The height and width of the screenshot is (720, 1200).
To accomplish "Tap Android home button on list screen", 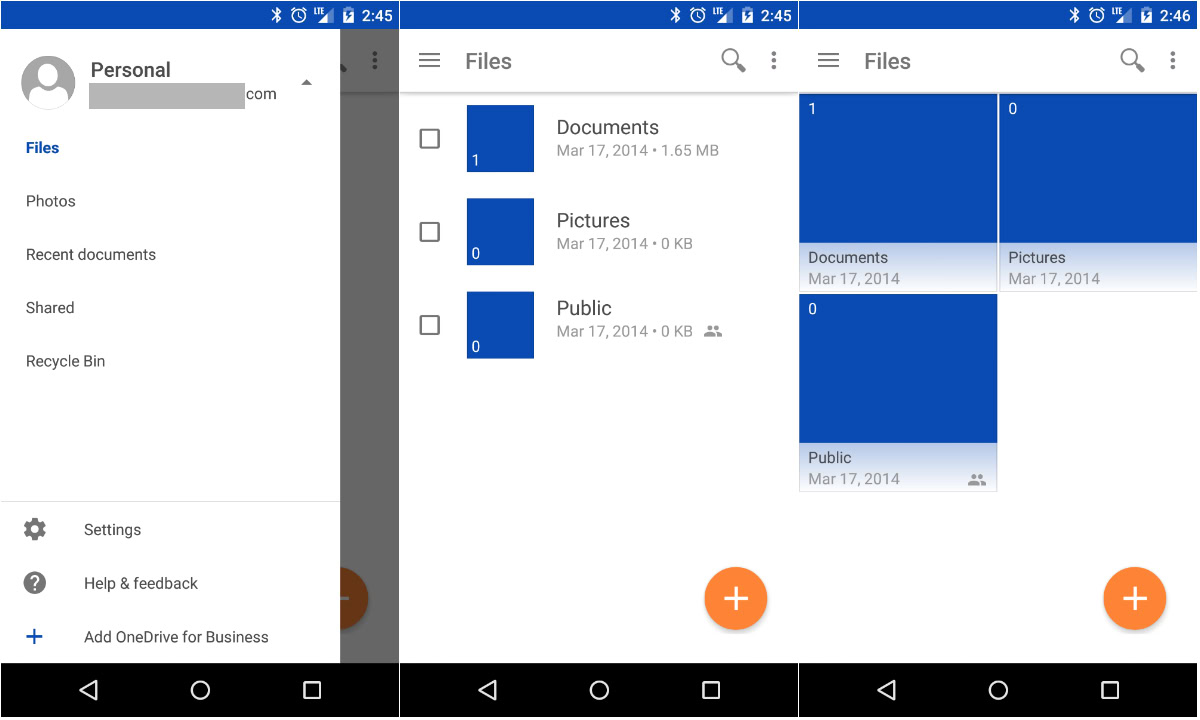I will (x=599, y=690).
